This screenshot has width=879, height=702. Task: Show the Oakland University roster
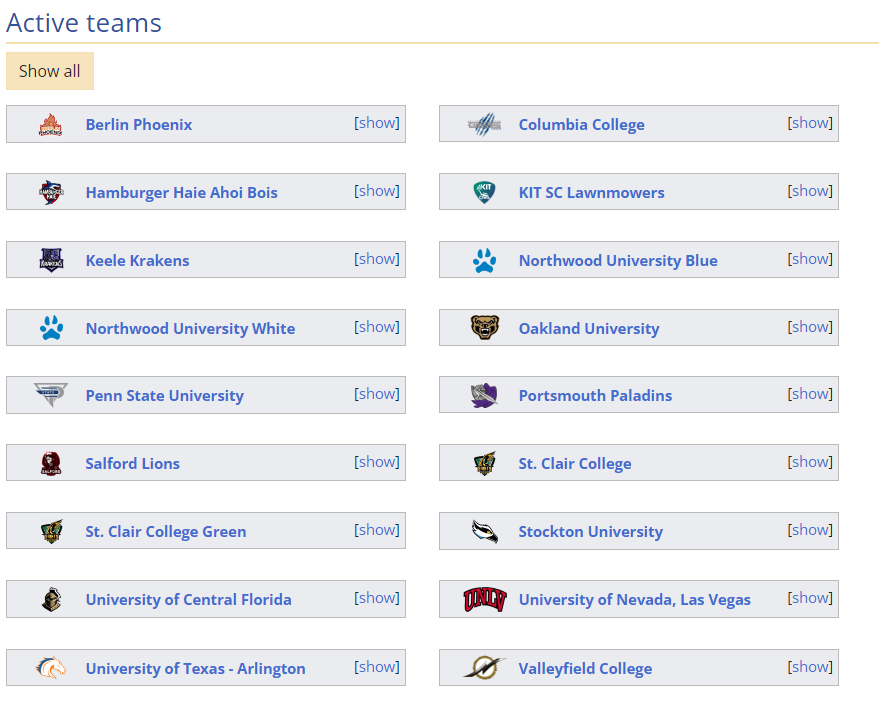tap(810, 326)
